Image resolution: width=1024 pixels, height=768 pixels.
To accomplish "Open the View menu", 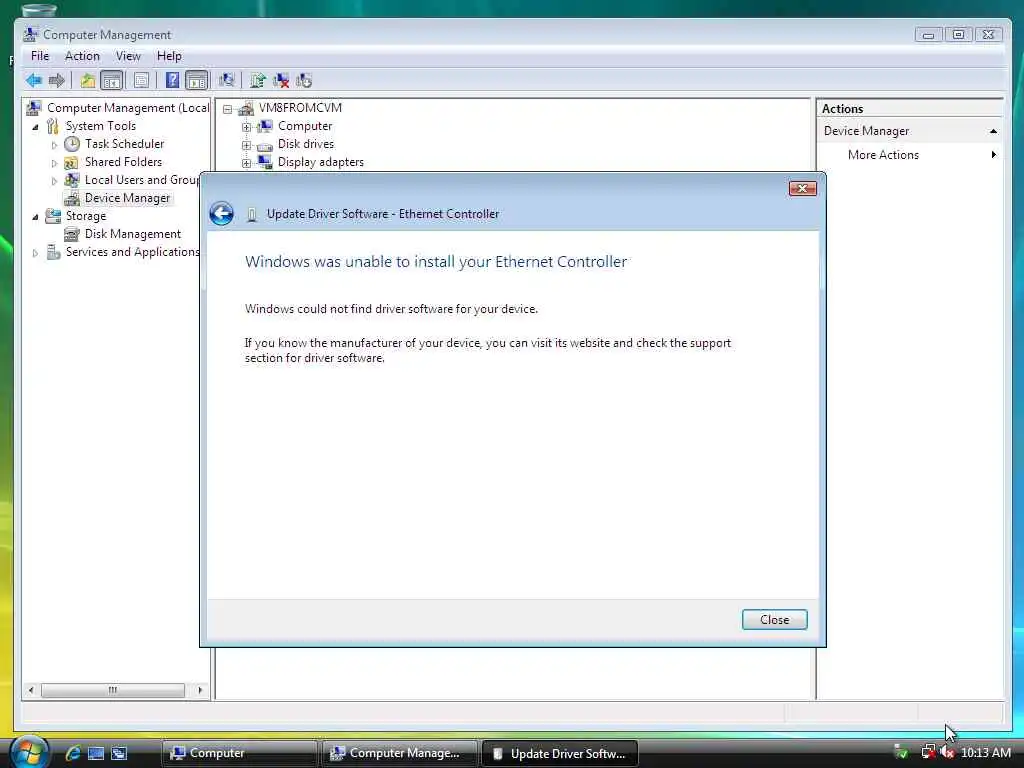I will (x=128, y=56).
